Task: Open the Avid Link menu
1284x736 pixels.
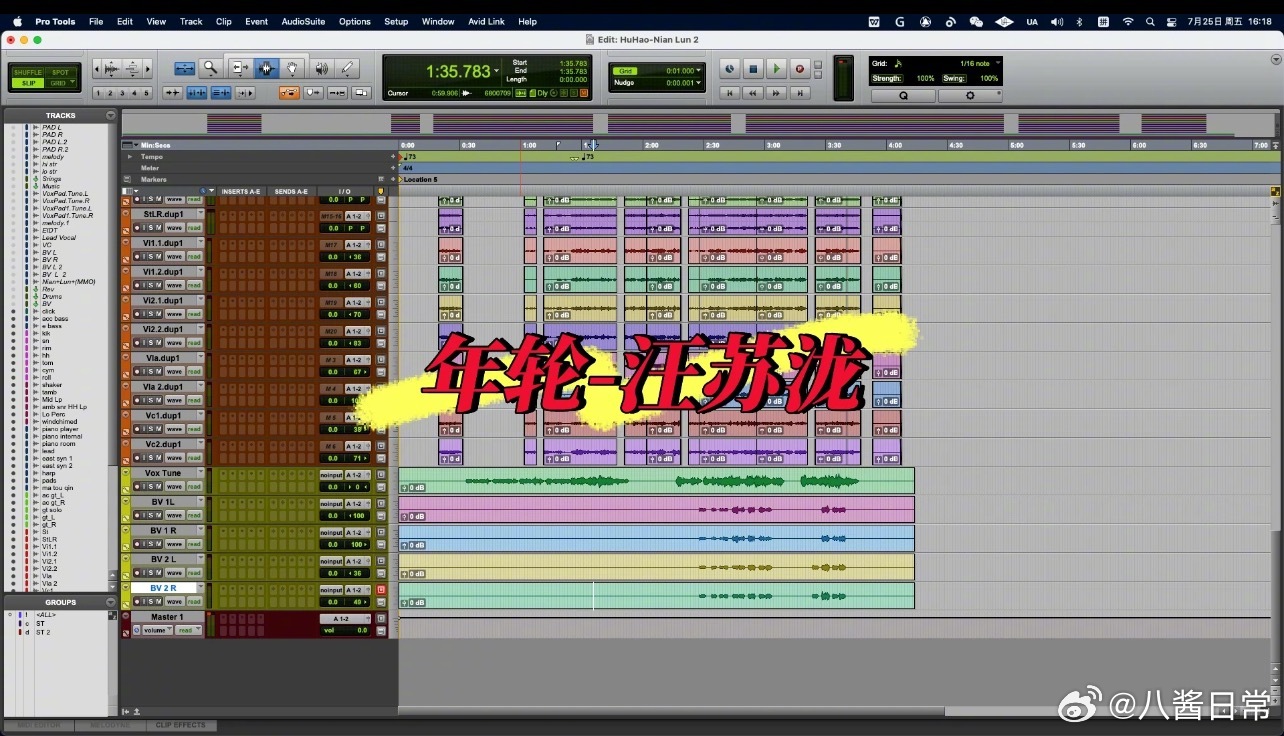Action: (487, 21)
